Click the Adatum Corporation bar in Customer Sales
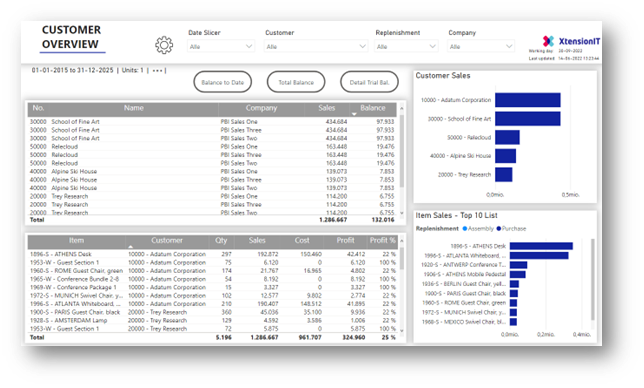This screenshot has height=388, width=644. (528, 100)
